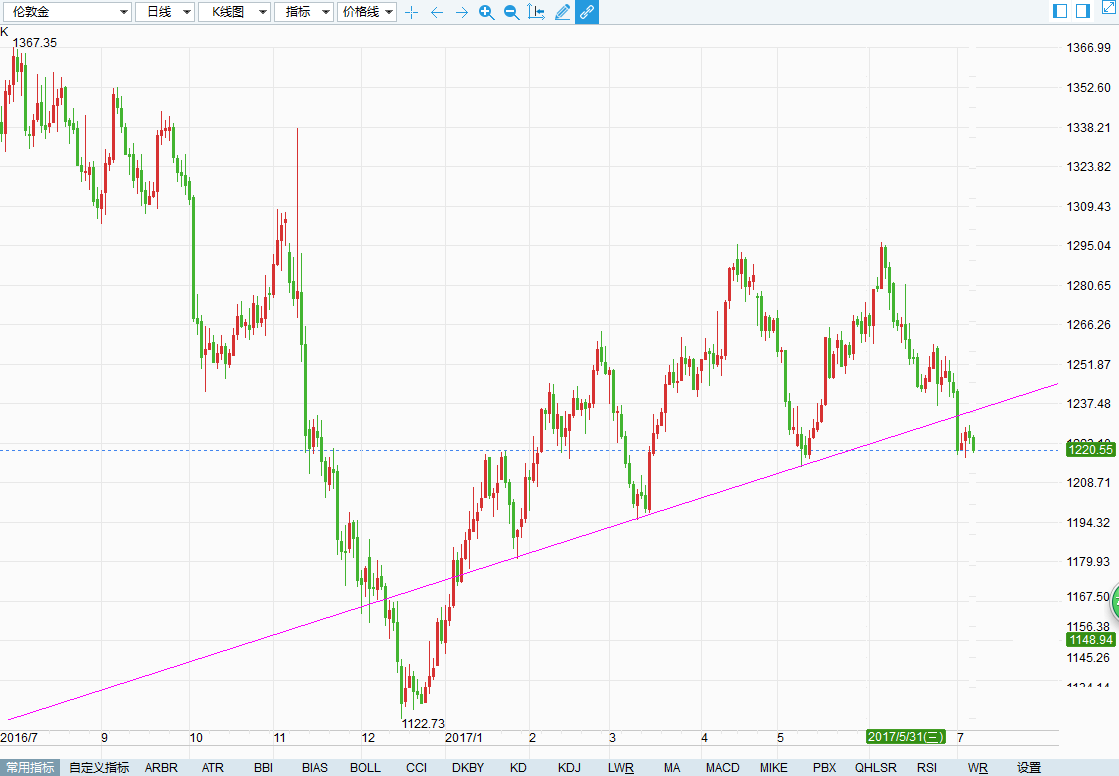The width and height of the screenshot is (1119, 776).
Task: Activate the crosshair cursor tool
Action: click(x=412, y=12)
